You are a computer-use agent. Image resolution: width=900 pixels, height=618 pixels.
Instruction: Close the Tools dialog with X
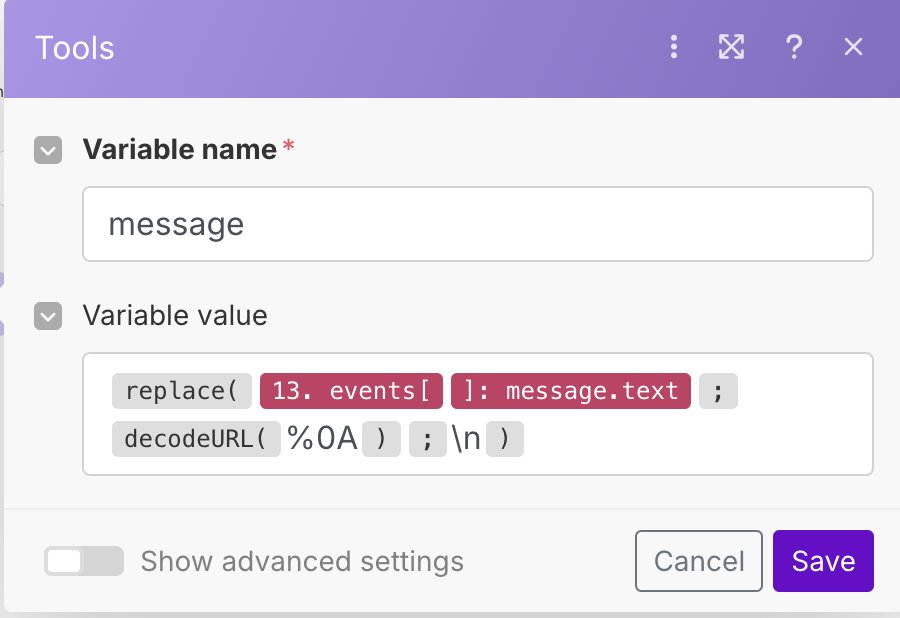tap(853, 47)
